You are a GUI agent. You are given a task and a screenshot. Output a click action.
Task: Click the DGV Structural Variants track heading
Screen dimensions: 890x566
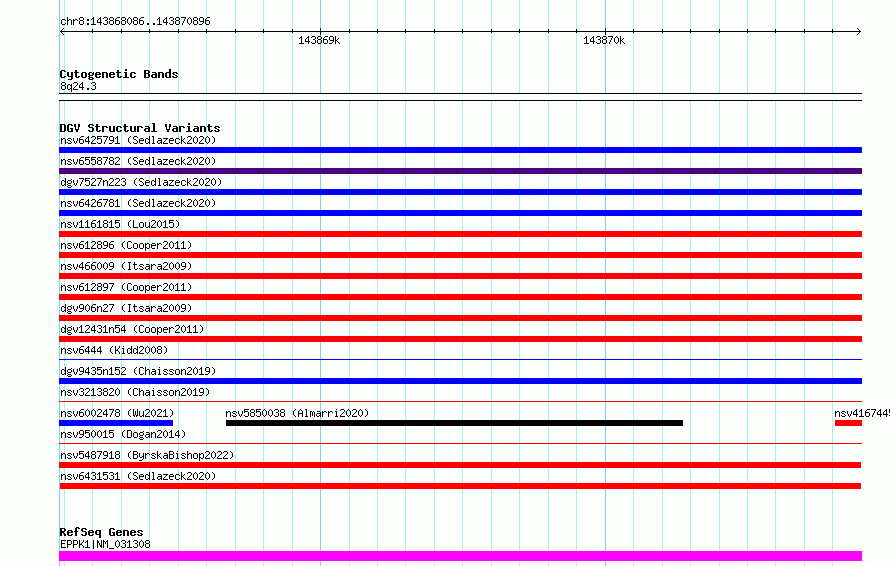[x=140, y=128]
